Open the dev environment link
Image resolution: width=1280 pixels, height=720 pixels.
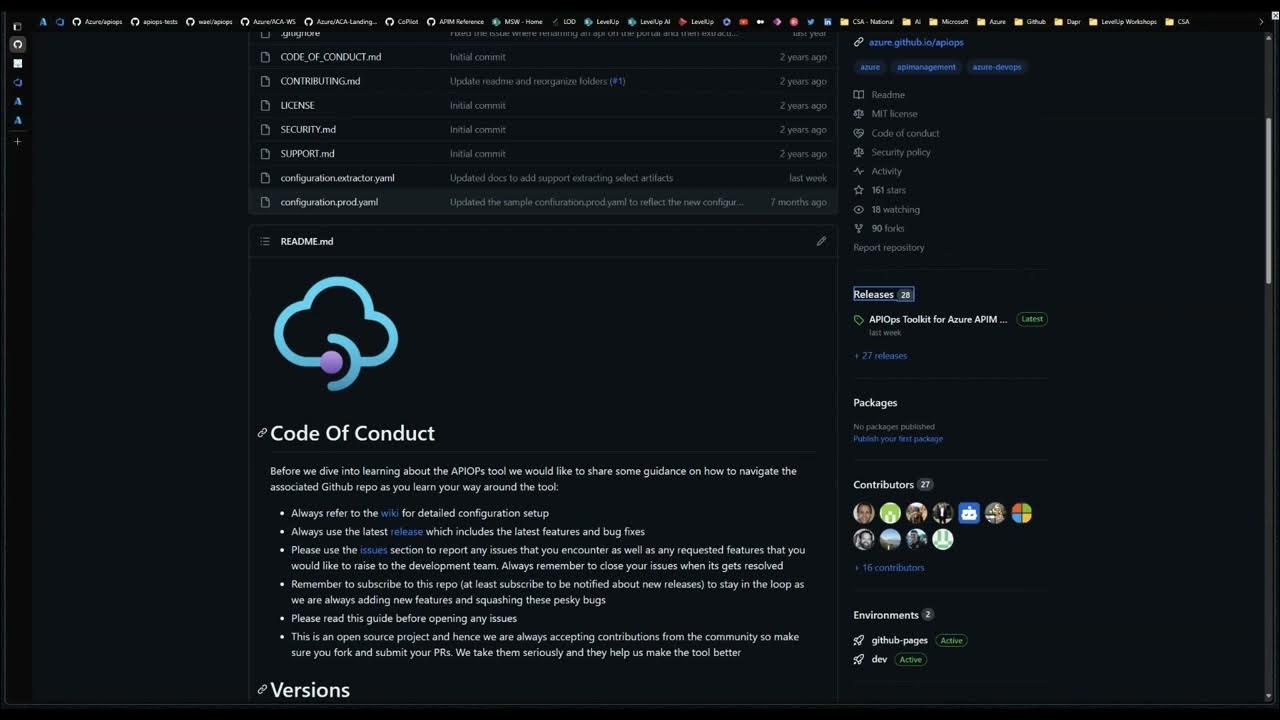point(879,659)
